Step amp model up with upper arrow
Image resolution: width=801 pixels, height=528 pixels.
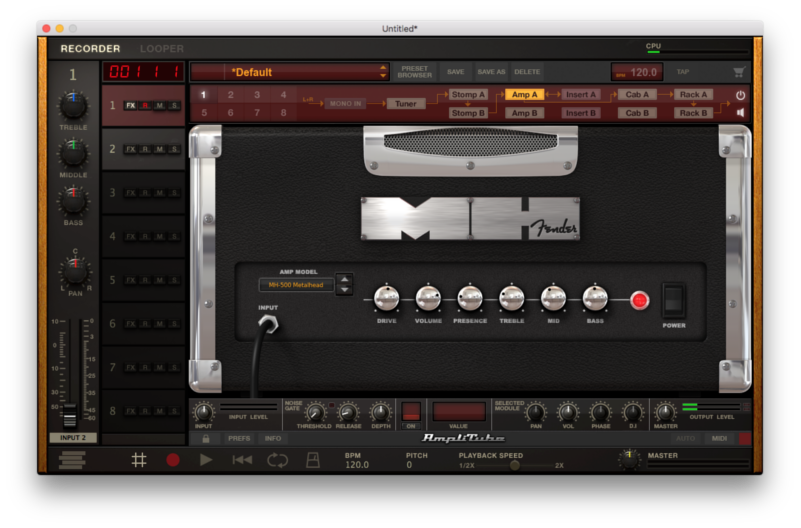[345, 279]
